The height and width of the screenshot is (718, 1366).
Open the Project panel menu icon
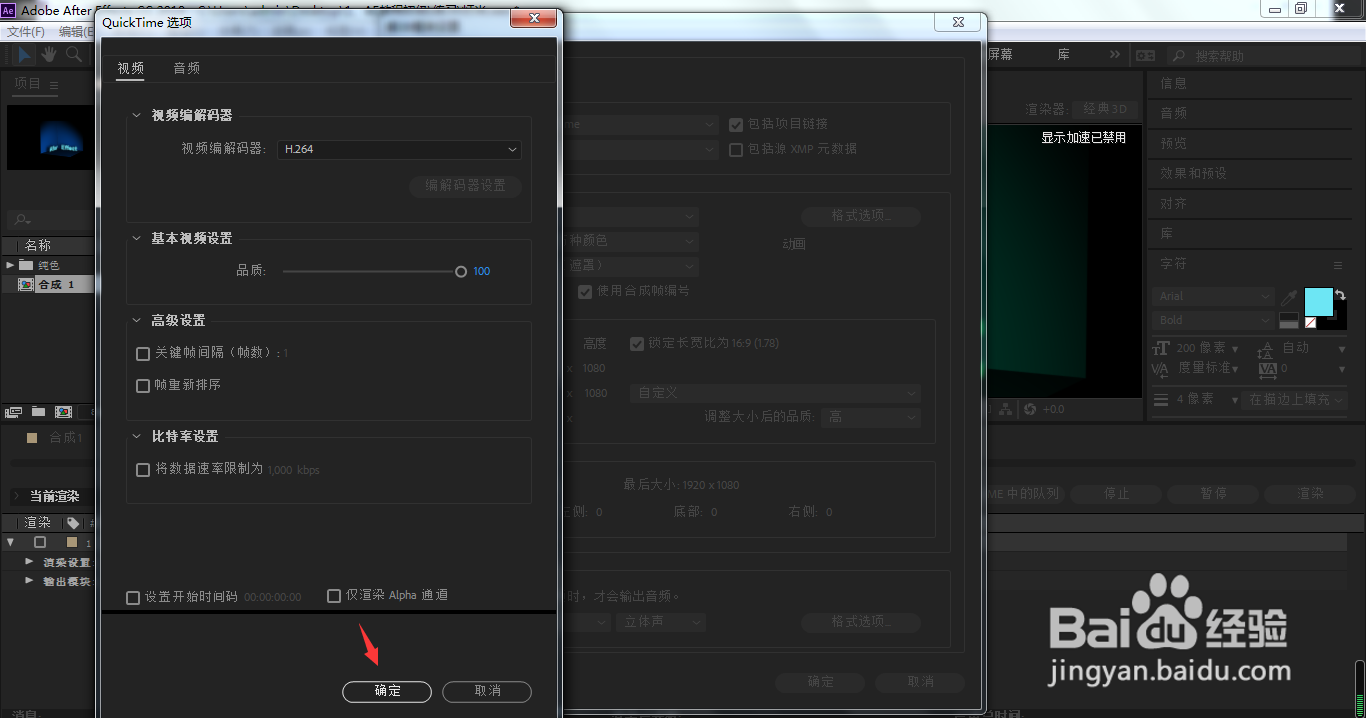pyautogui.click(x=54, y=85)
